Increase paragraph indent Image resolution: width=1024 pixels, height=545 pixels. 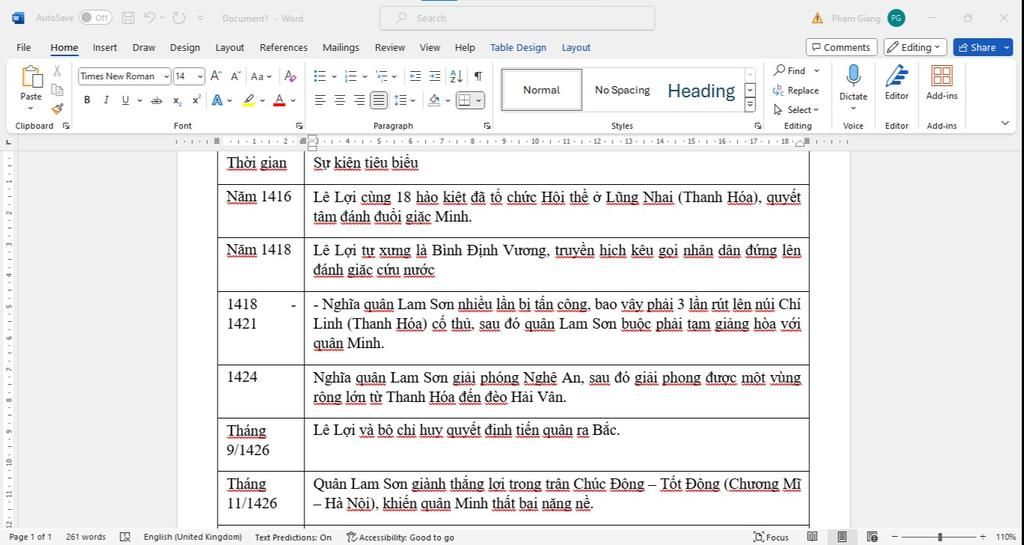click(x=435, y=76)
